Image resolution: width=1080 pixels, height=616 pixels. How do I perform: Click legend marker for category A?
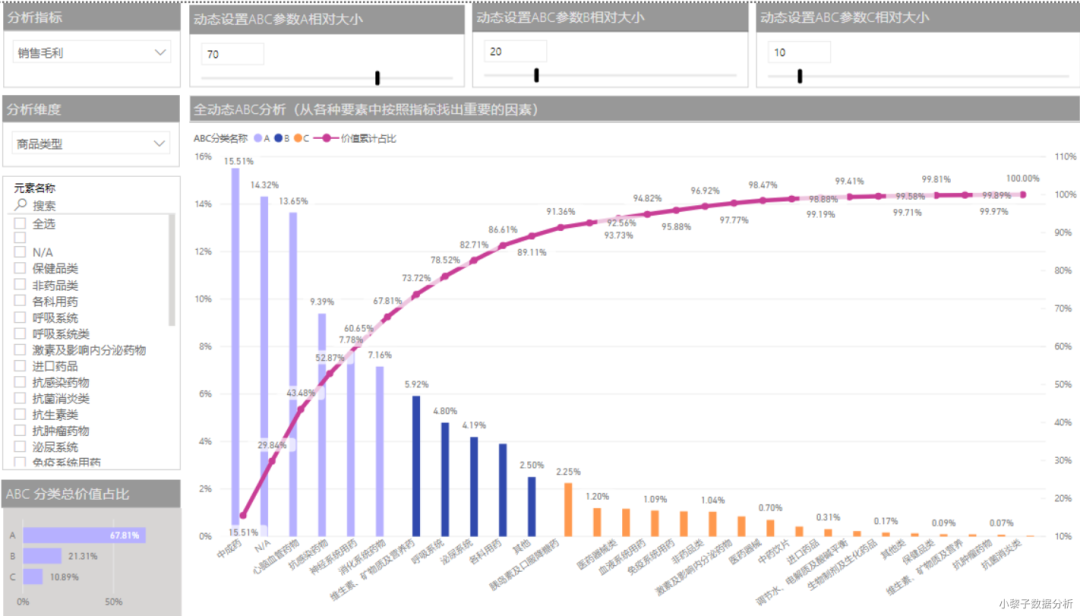click(258, 138)
